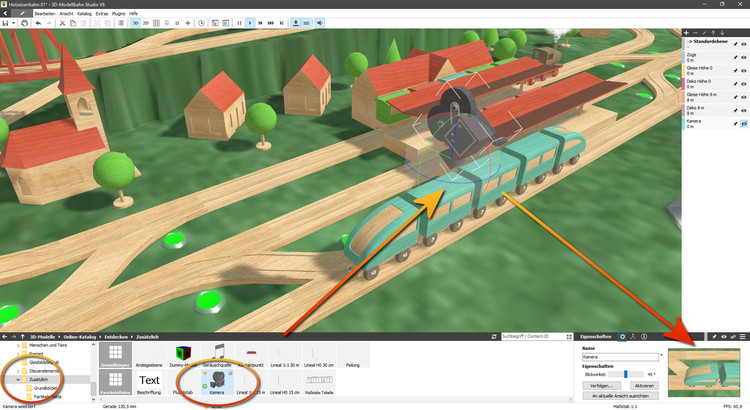The width and height of the screenshot is (750, 410).
Task: Adjust the Blickwinkel slider
Action: [x=626, y=374]
